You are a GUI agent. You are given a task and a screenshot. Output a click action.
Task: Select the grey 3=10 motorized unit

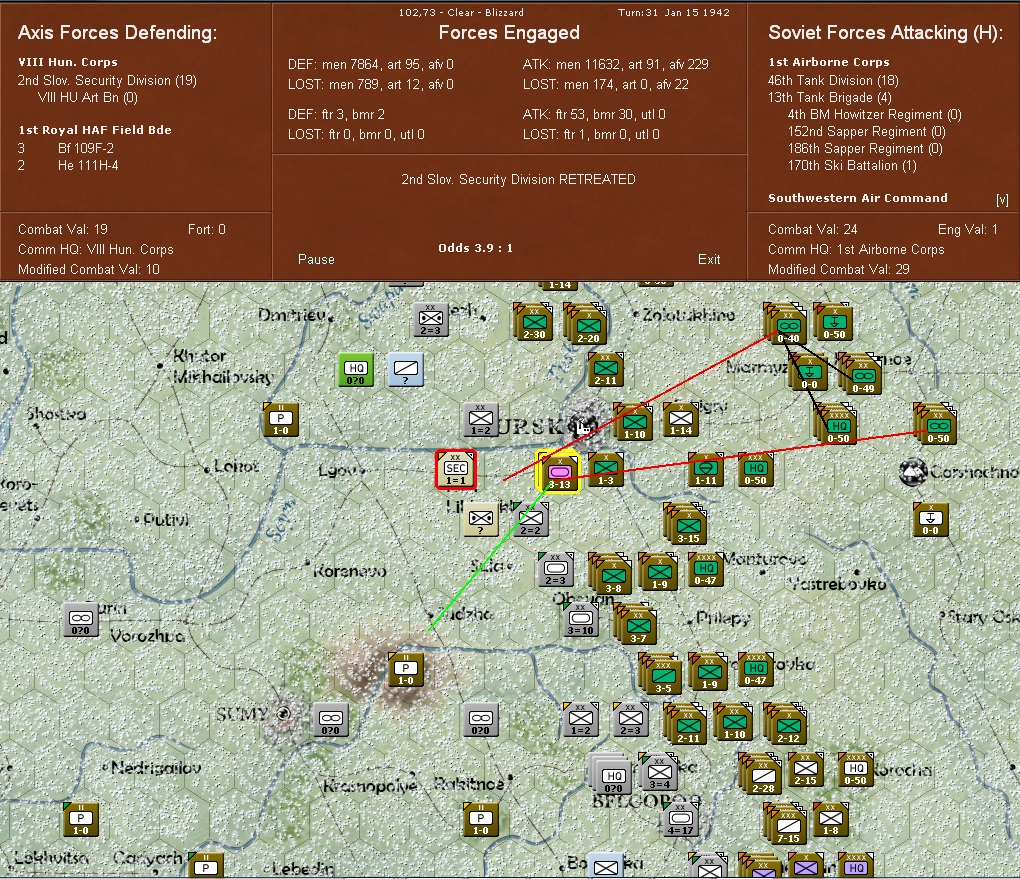point(580,619)
